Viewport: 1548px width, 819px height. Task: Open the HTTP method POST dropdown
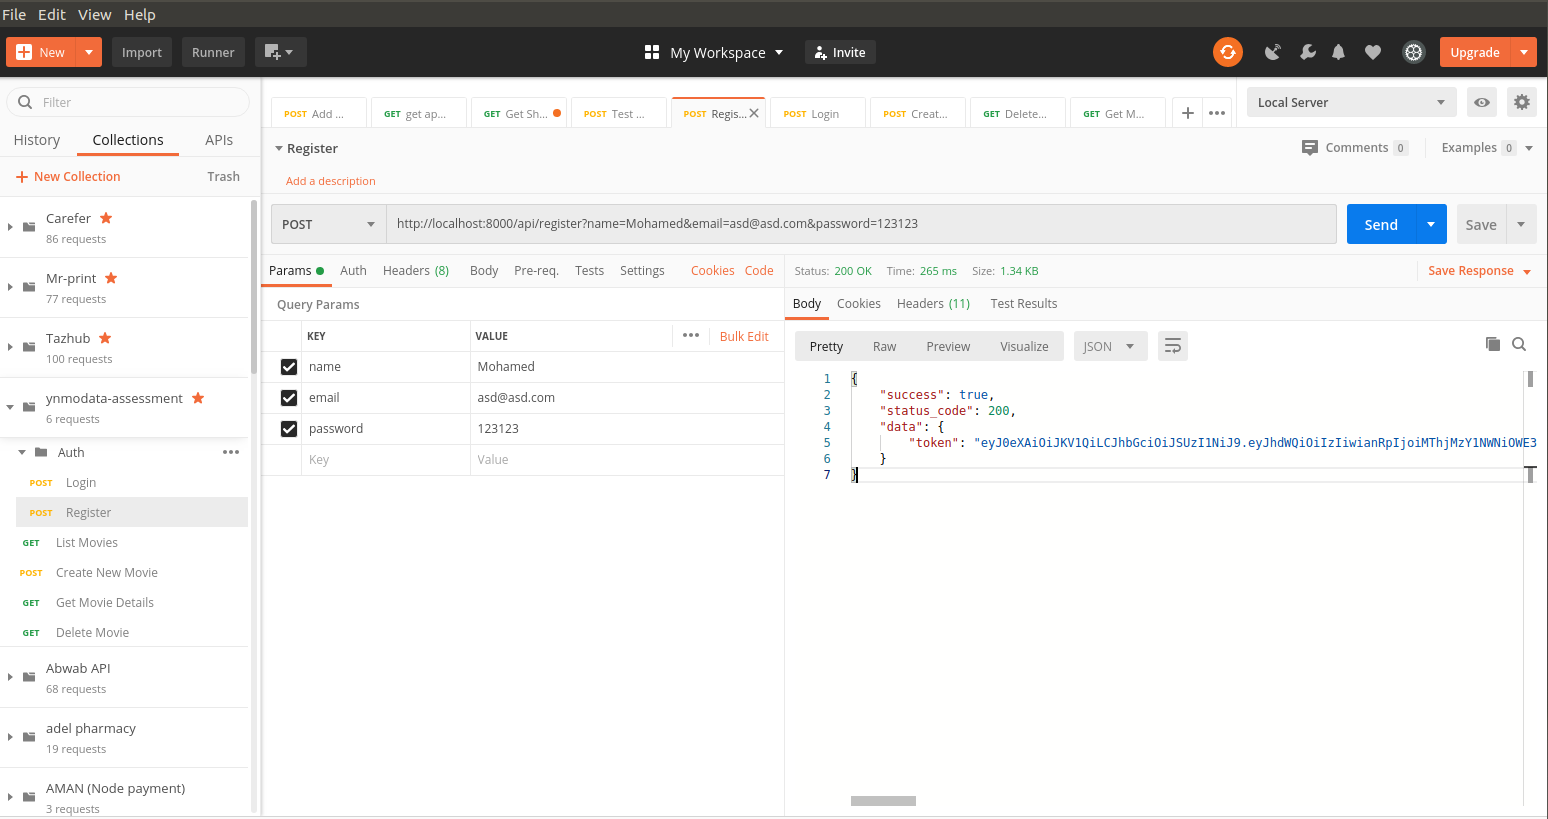[329, 224]
